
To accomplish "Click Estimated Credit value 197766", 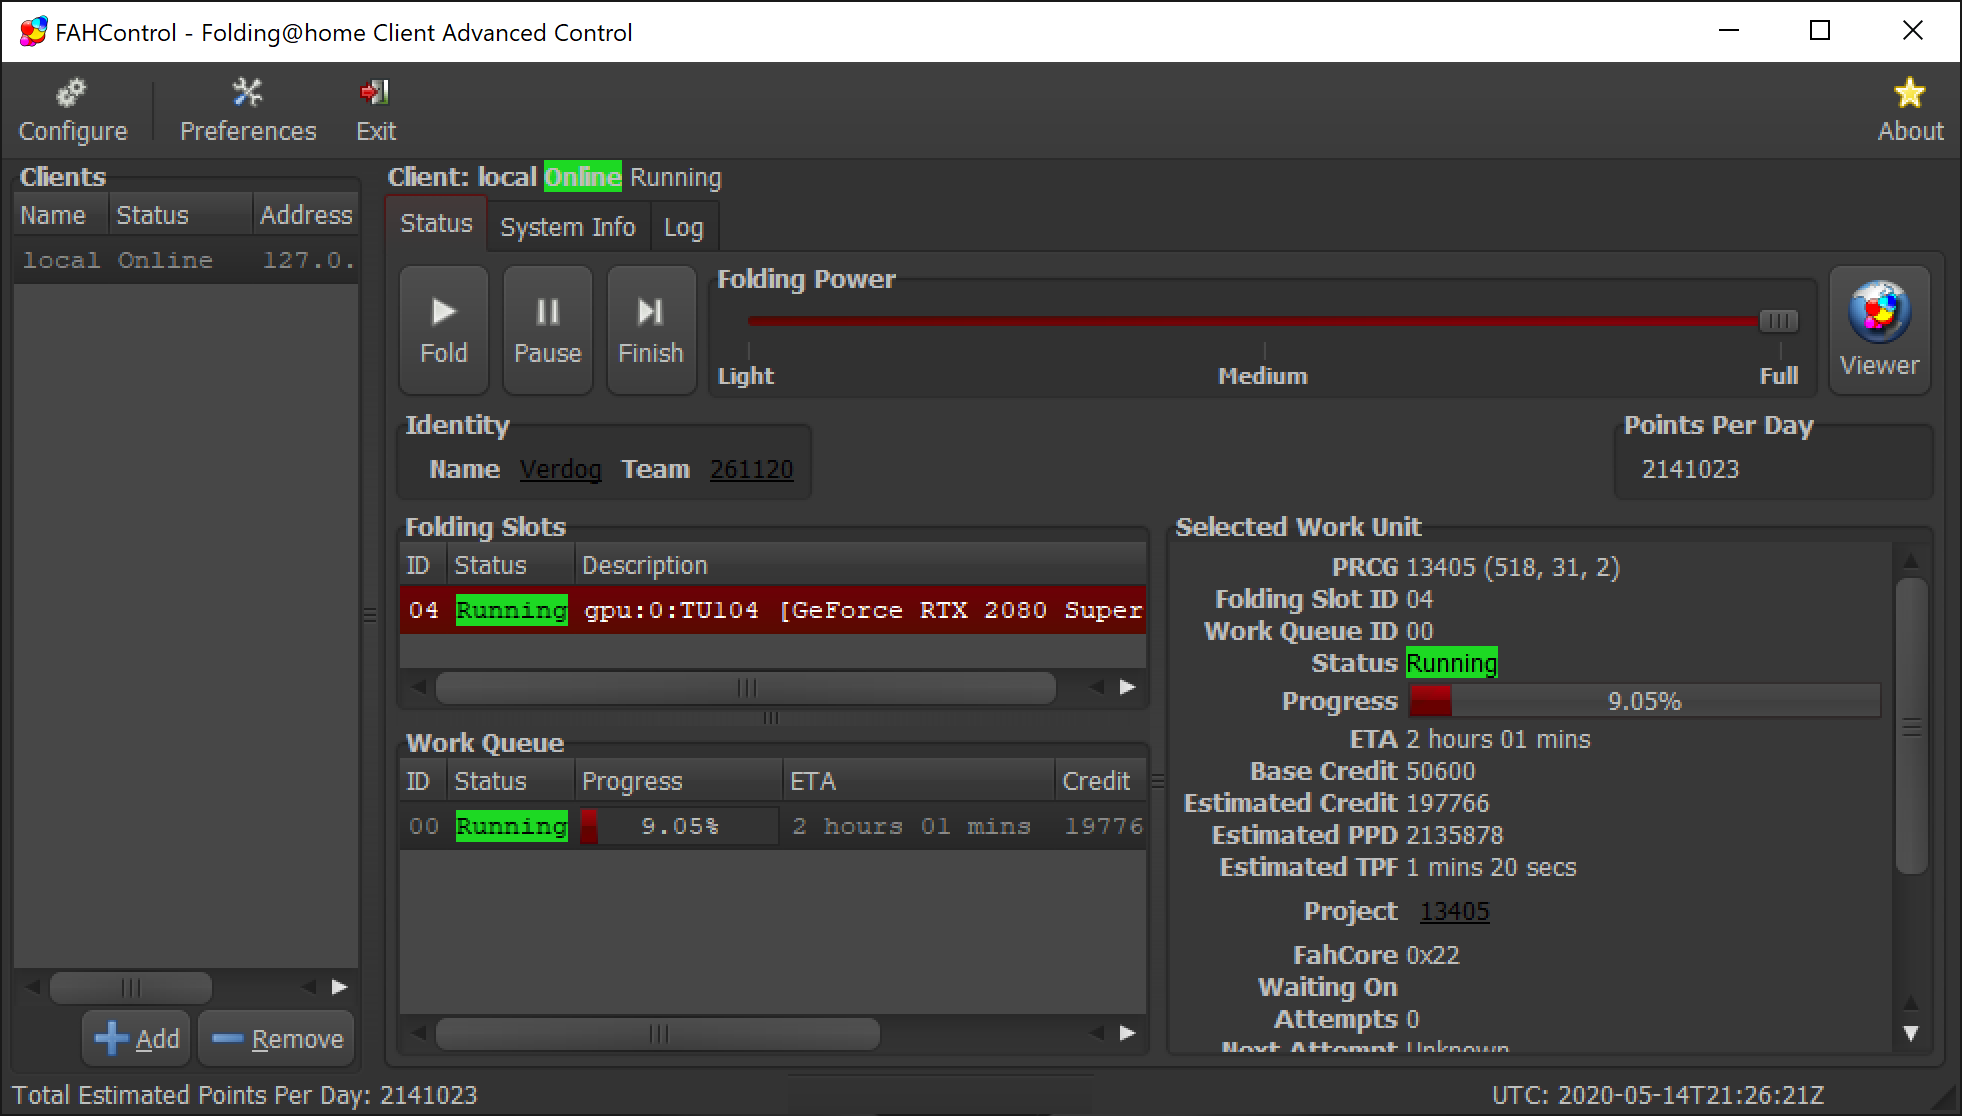I will pos(1447,803).
